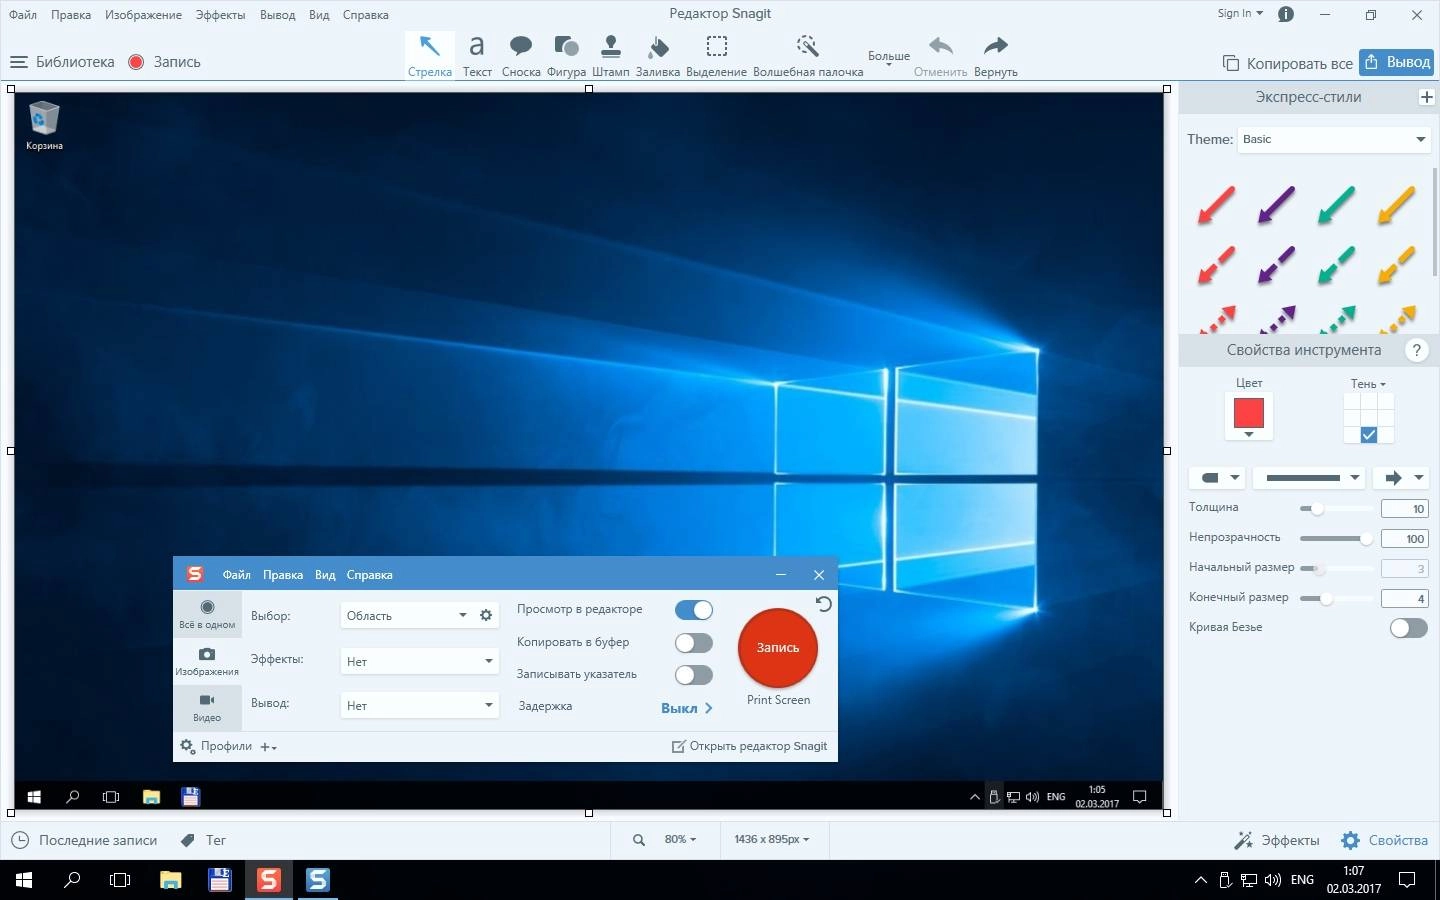Select the Выделение selection tool
Viewport: 1440px width, 900px height.
pos(716,55)
